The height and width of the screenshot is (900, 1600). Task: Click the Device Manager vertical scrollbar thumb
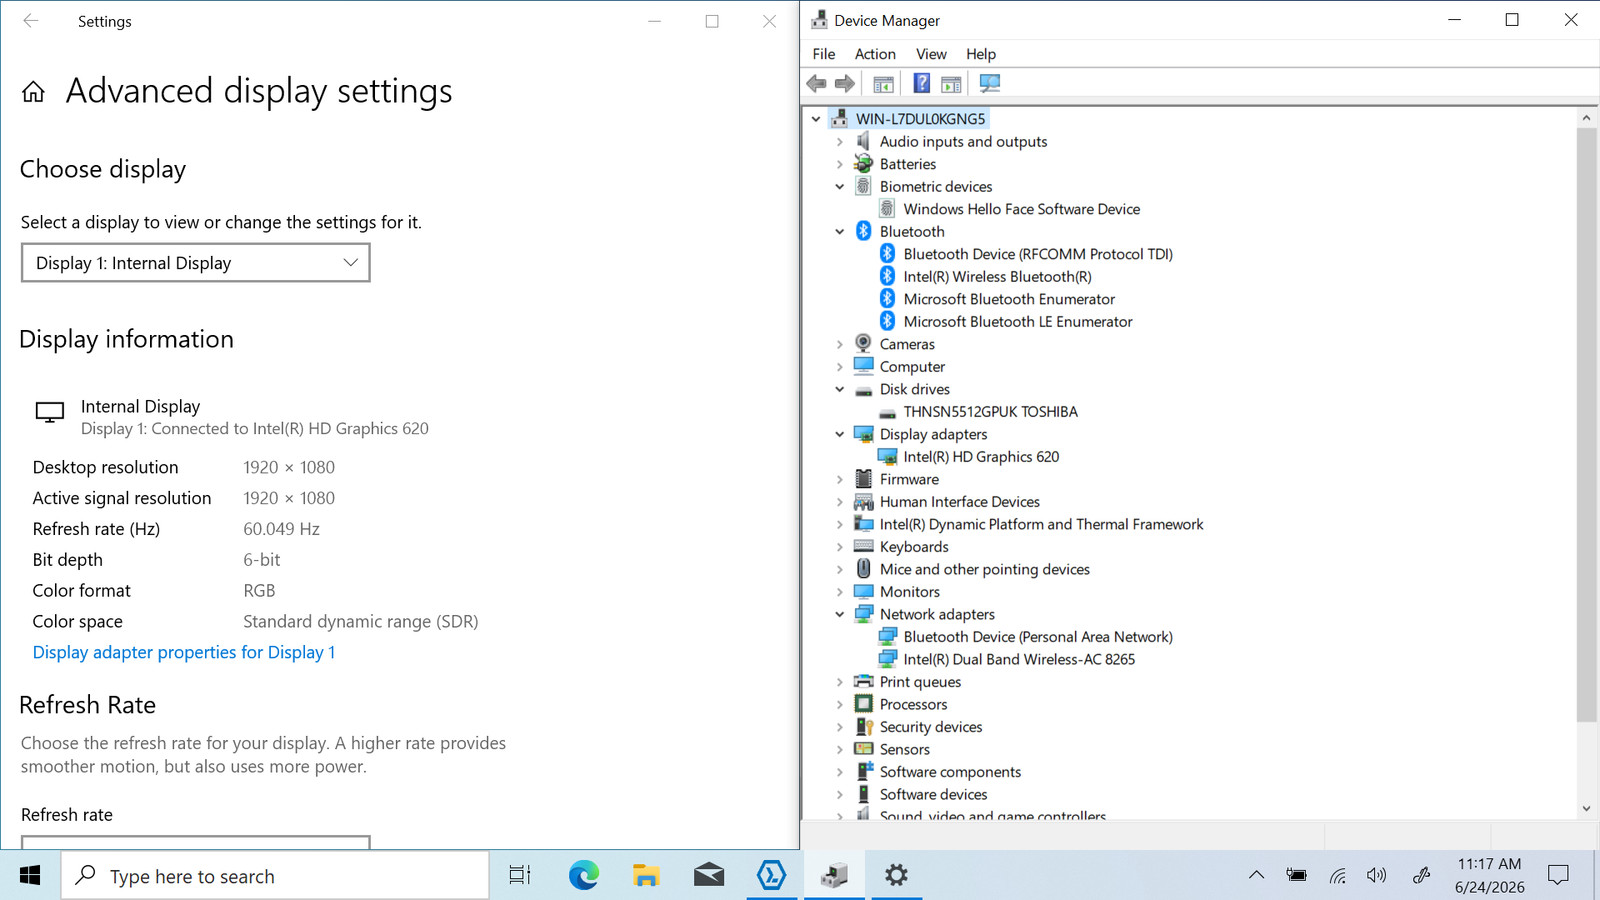1586,425
